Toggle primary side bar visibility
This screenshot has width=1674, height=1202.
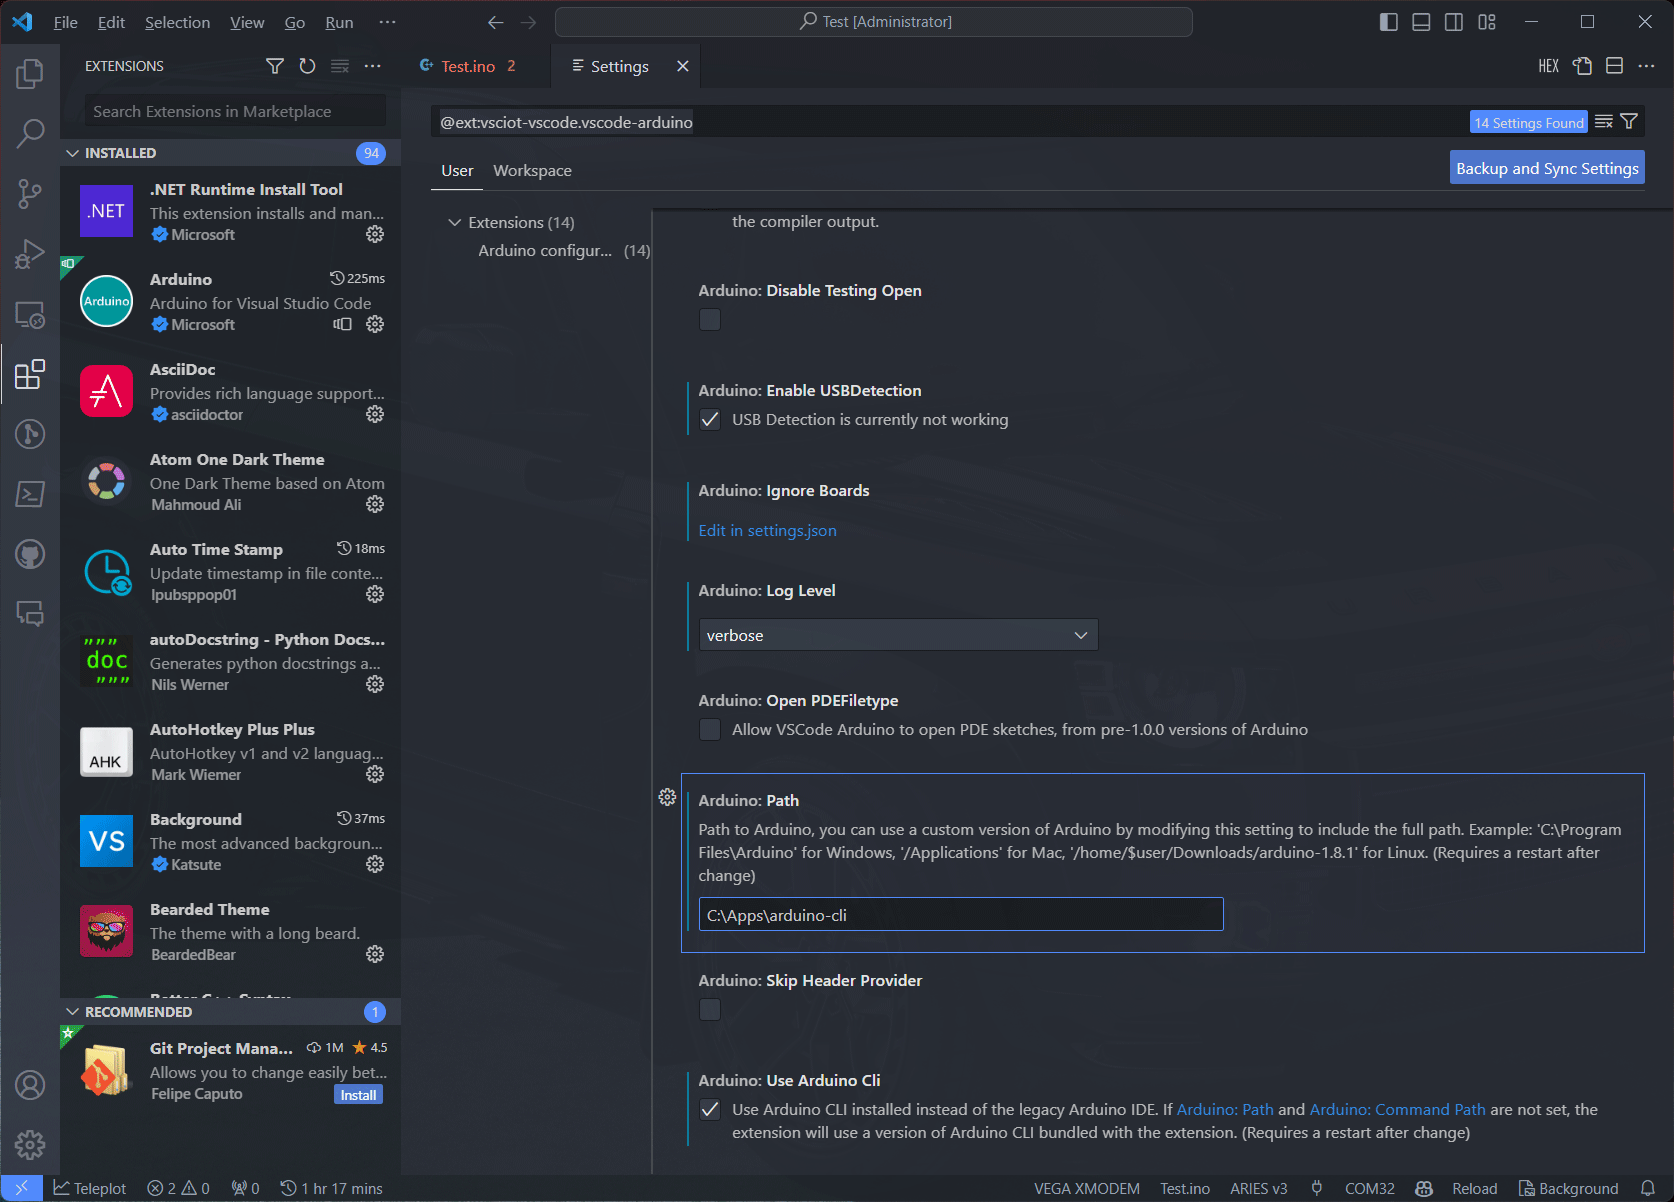[x=1388, y=22]
